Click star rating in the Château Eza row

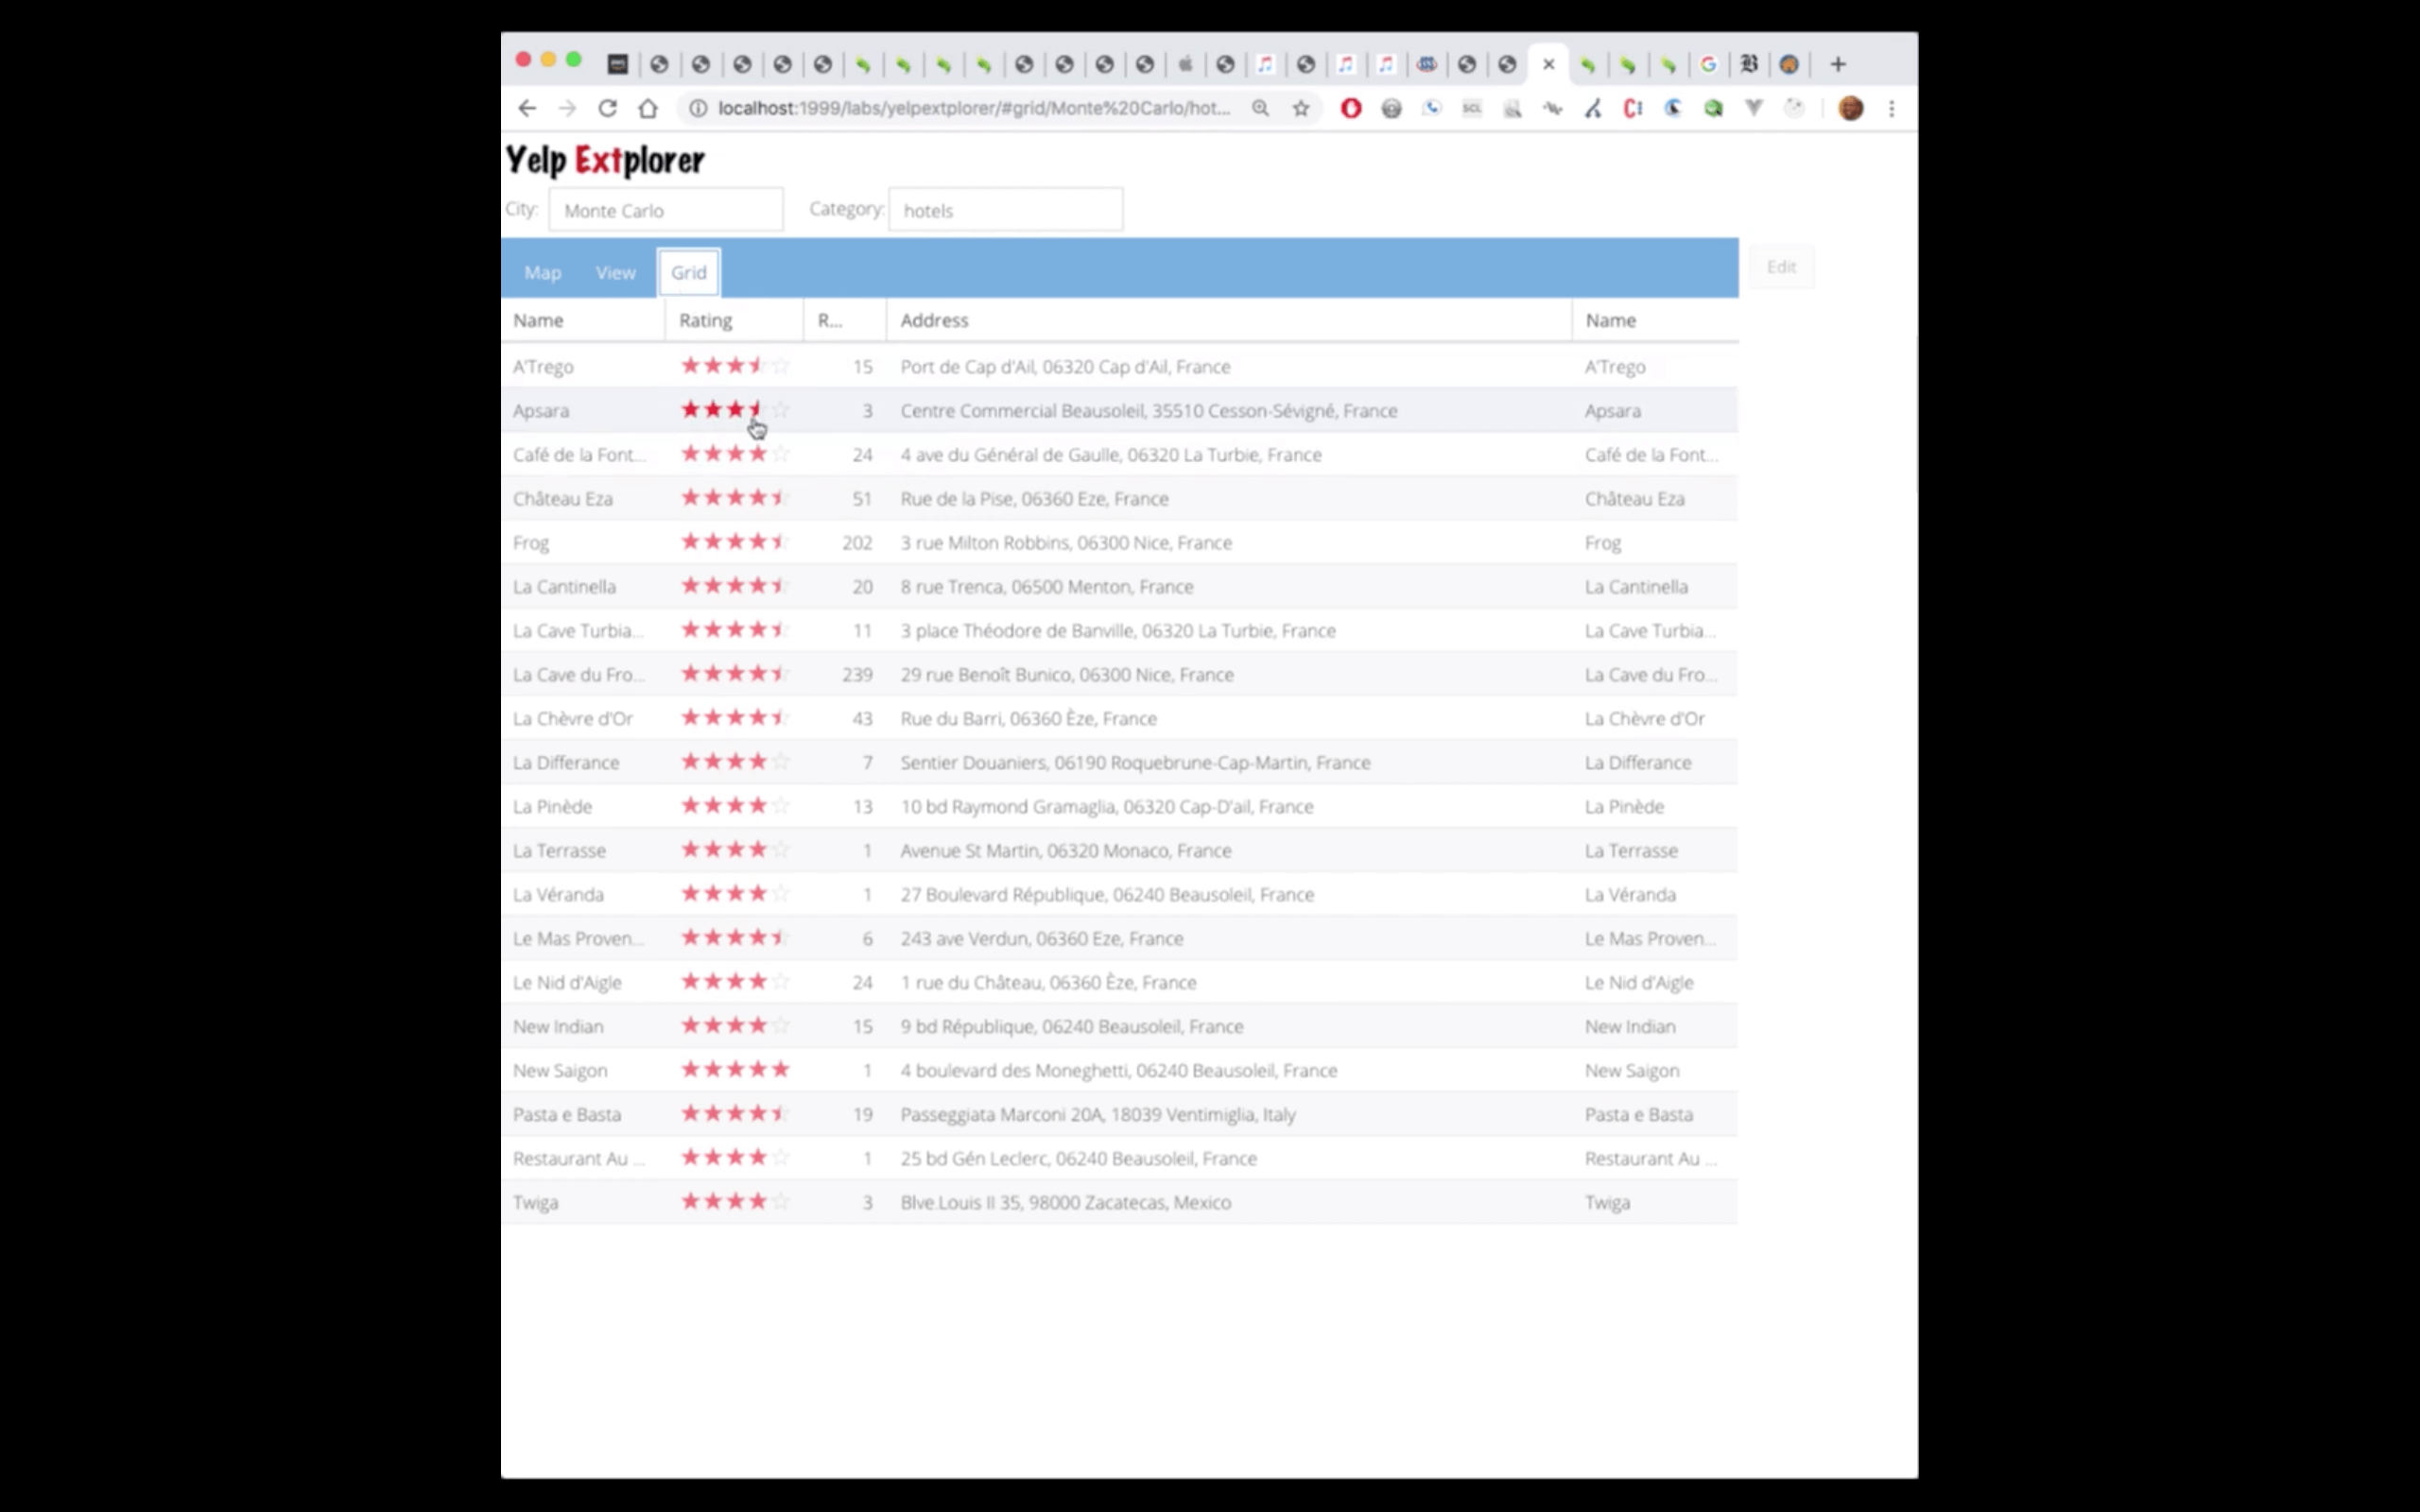pos(735,498)
